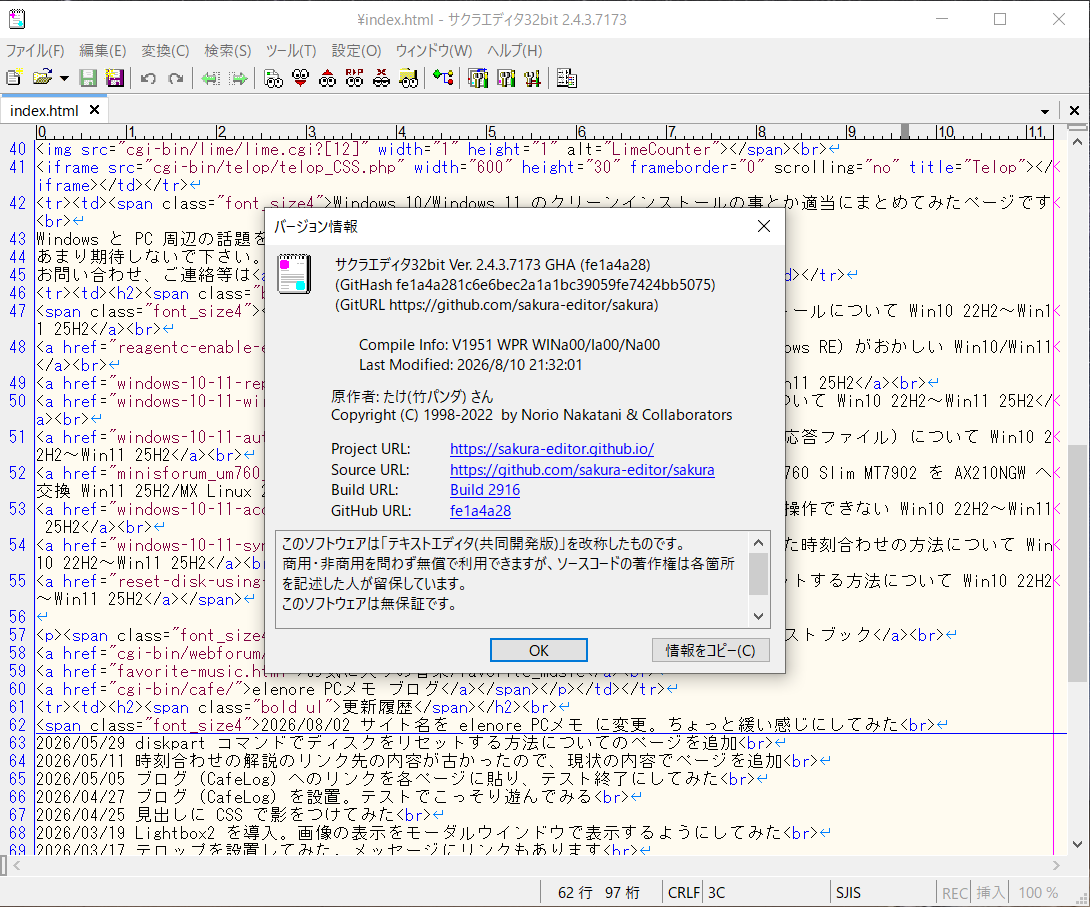1090x907 pixels.
Task: Click the 100 % zoom status entry
Action: (x=1038, y=892)
